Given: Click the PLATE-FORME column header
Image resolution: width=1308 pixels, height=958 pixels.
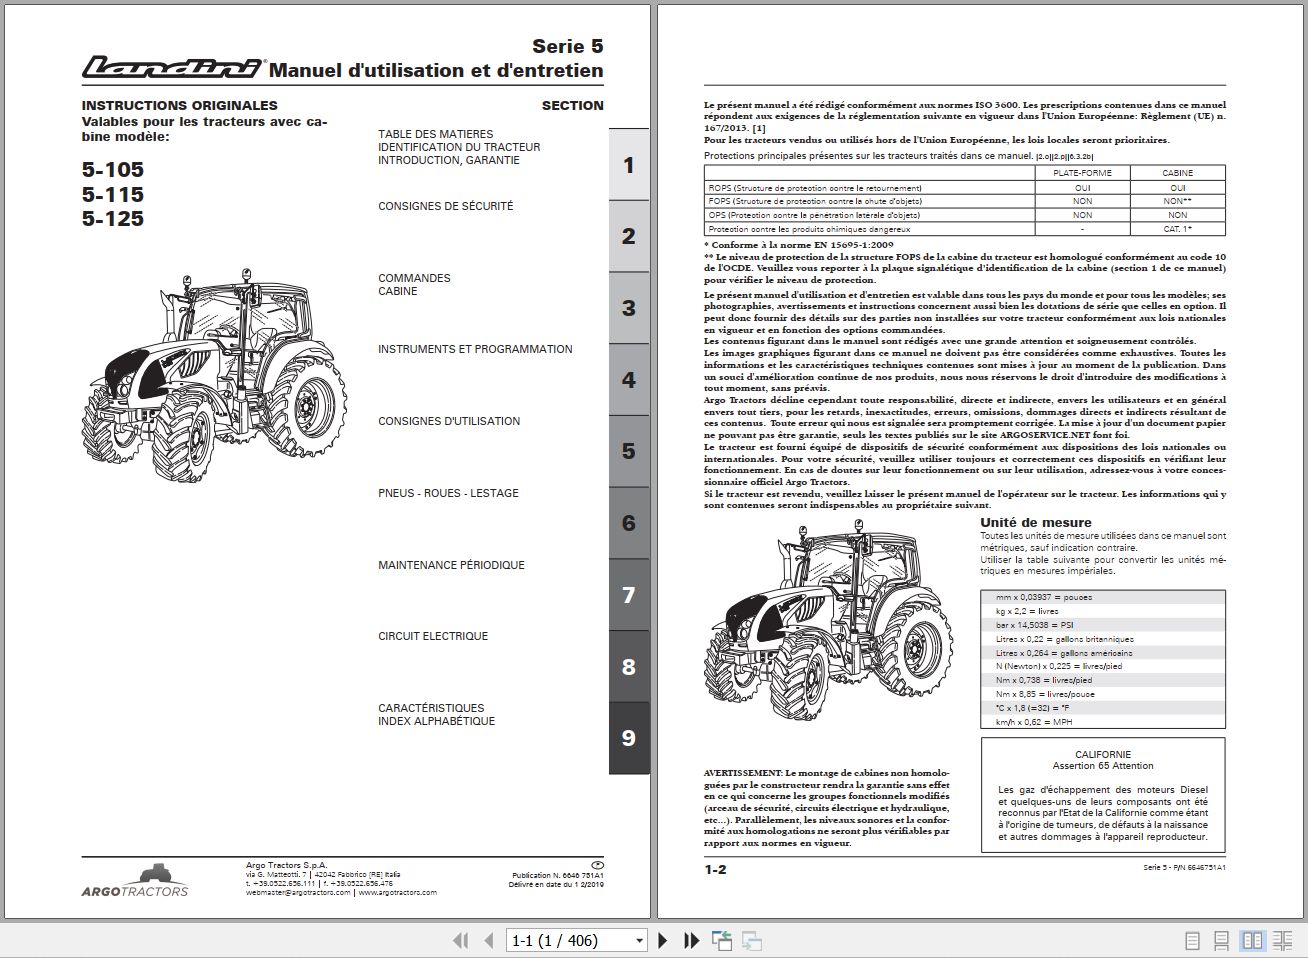Looking at the screenshot, I should pos(1082,173).
